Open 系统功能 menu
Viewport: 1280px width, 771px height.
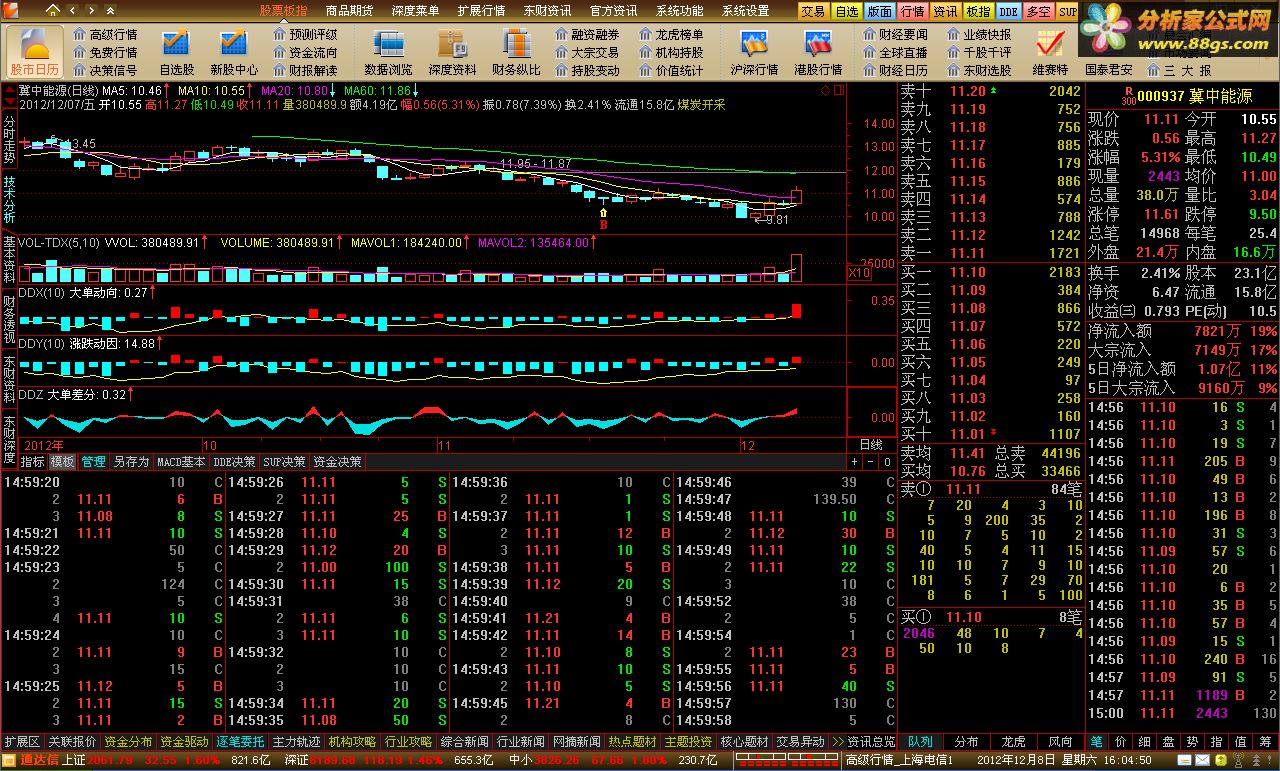(679, 10)
